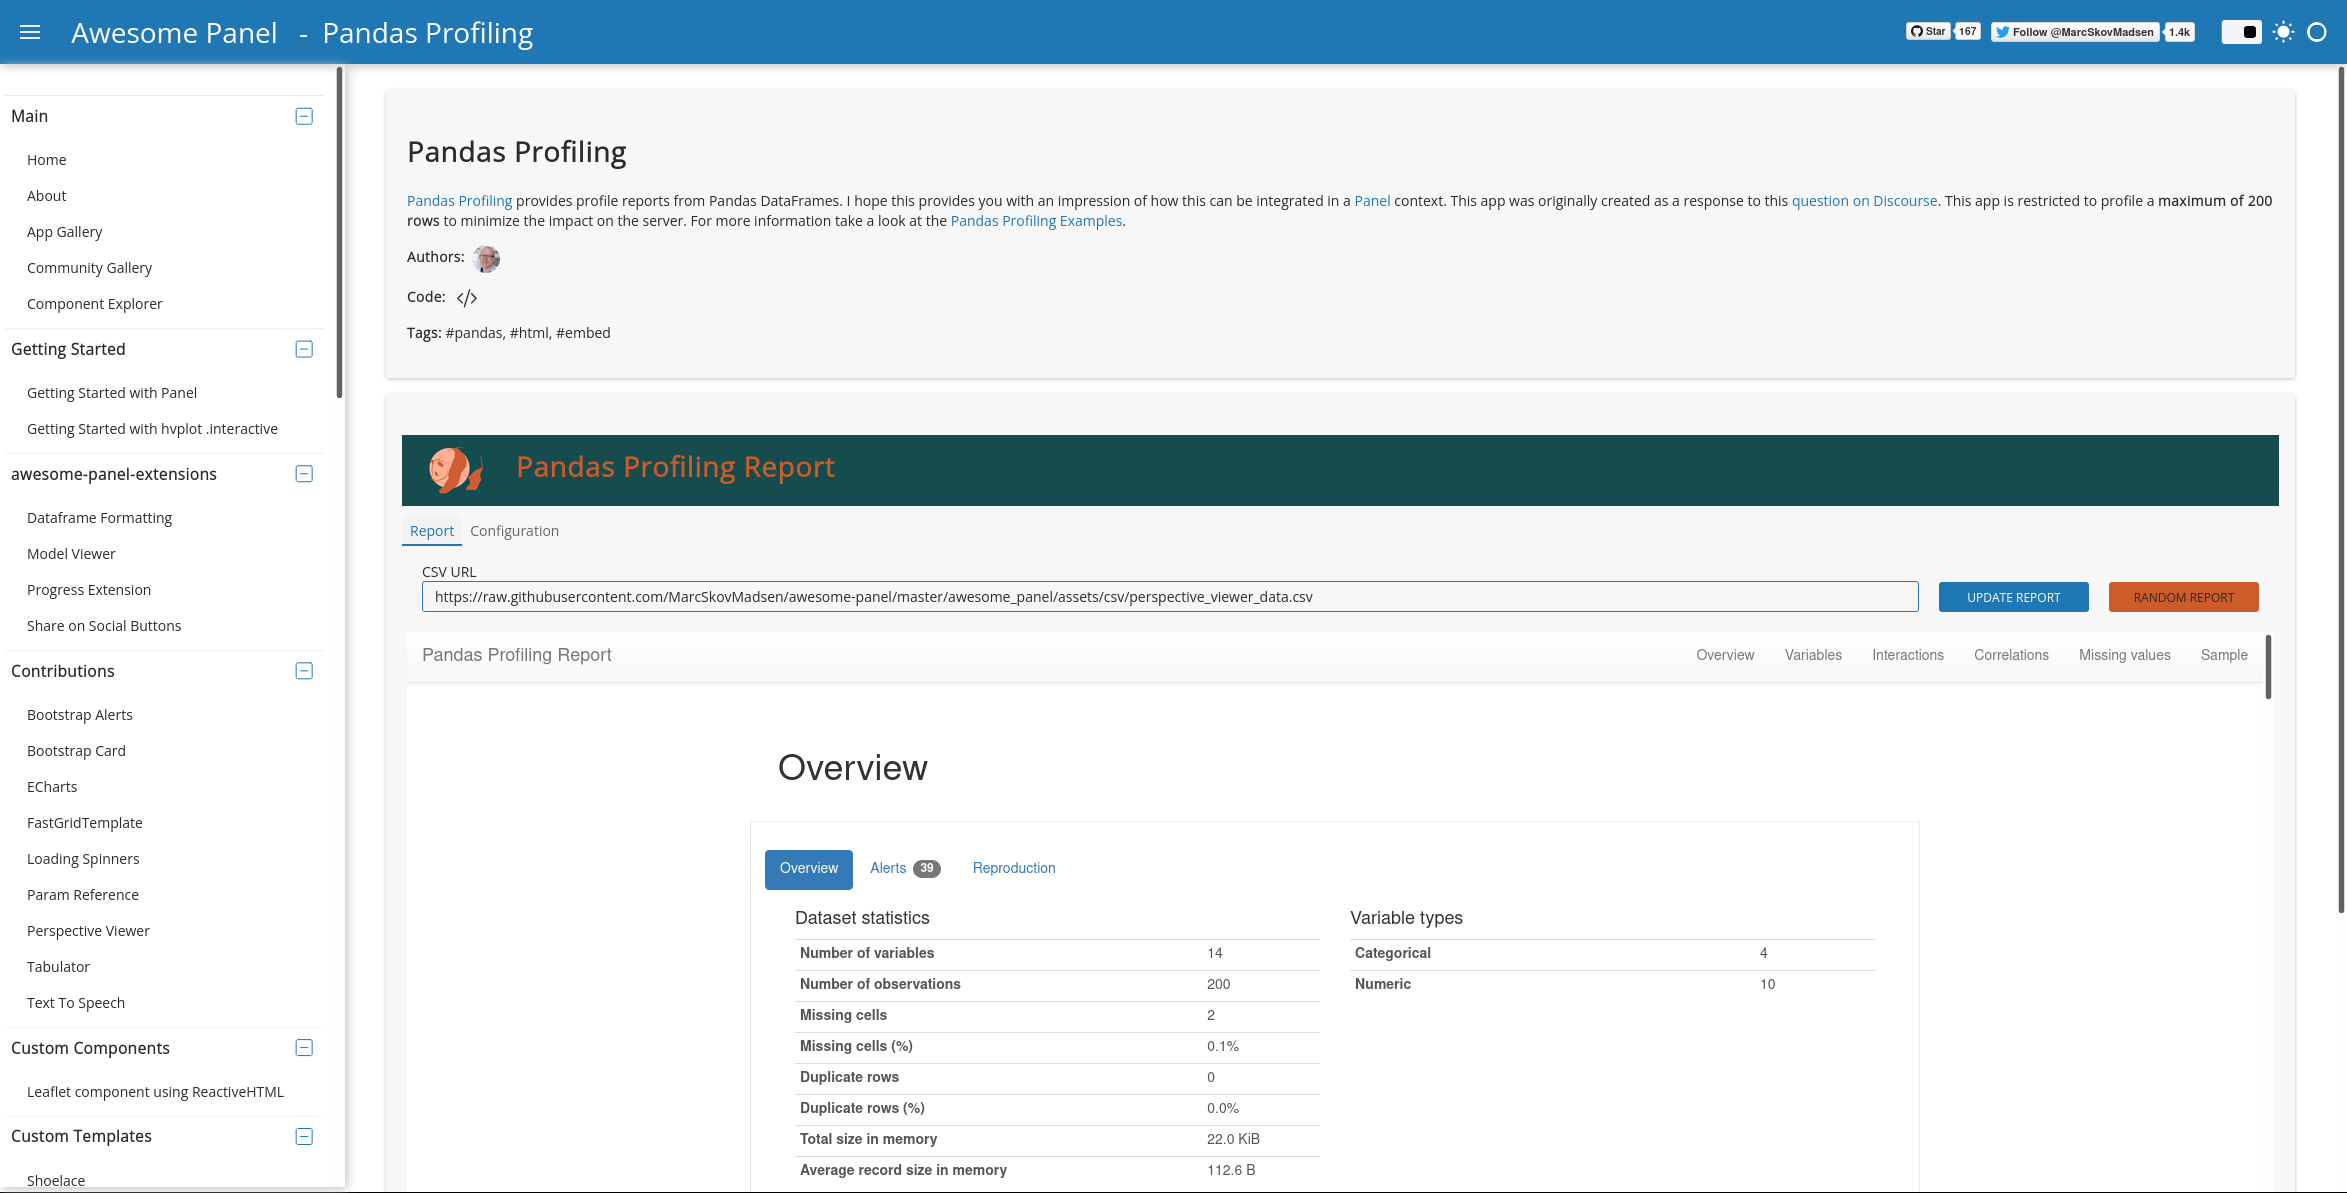The image size is (2347, 1193).
Task: Click into the CSV URL field
Action: tap(1169, 597)
